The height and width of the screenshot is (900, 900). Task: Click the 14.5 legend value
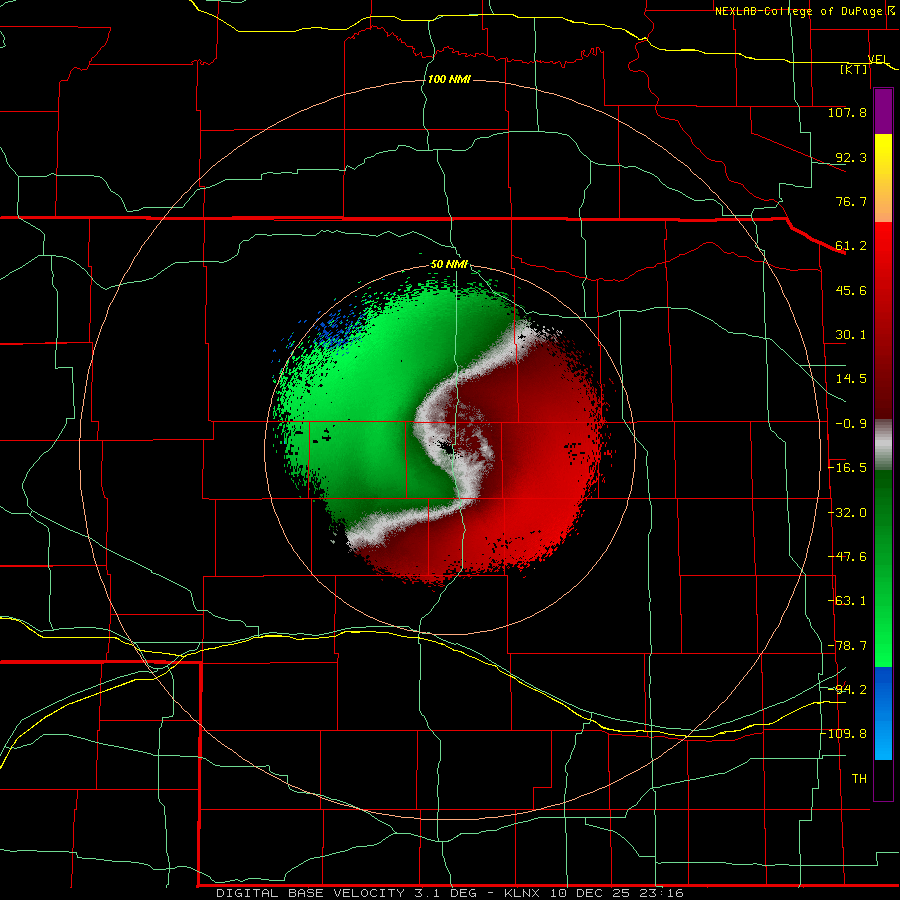pos(851,379)
